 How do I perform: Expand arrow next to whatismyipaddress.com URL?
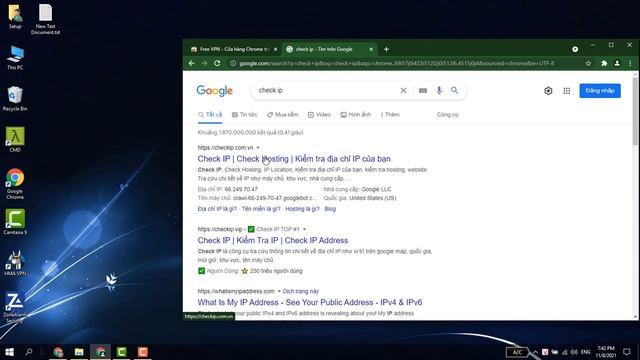pos(279,291)
